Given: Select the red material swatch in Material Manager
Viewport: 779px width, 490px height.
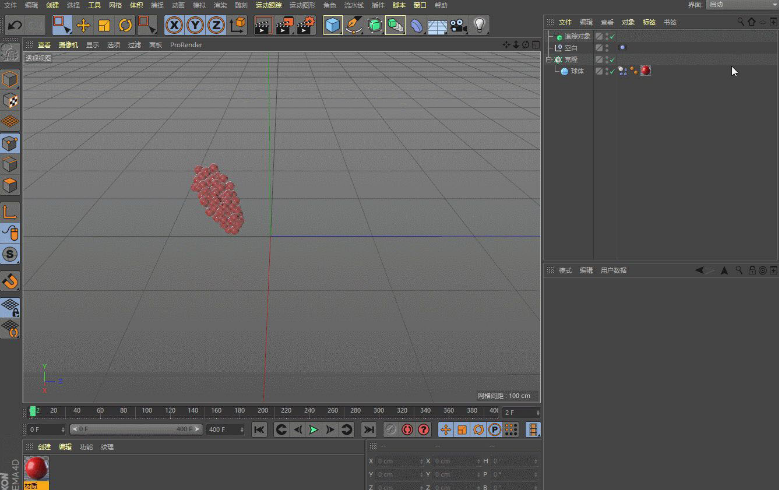Looking at the screenshot, I should point(37,469).
